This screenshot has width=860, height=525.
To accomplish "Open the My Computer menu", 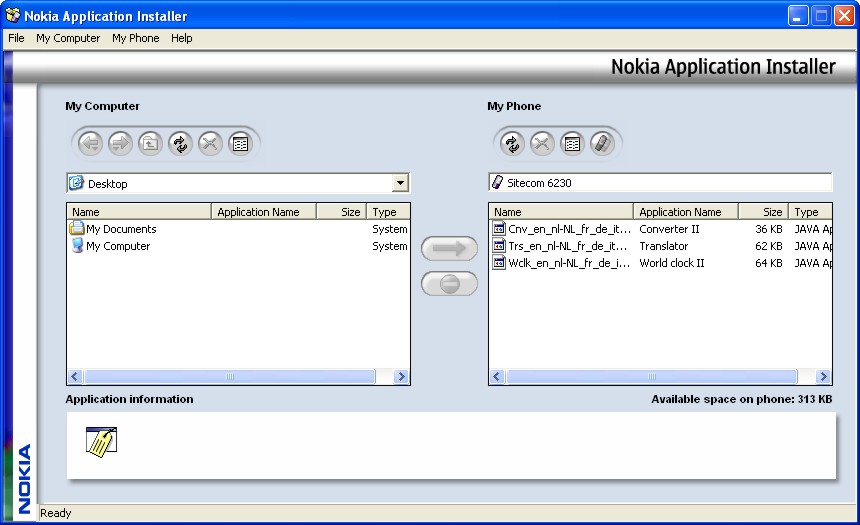I will (68, 38).
